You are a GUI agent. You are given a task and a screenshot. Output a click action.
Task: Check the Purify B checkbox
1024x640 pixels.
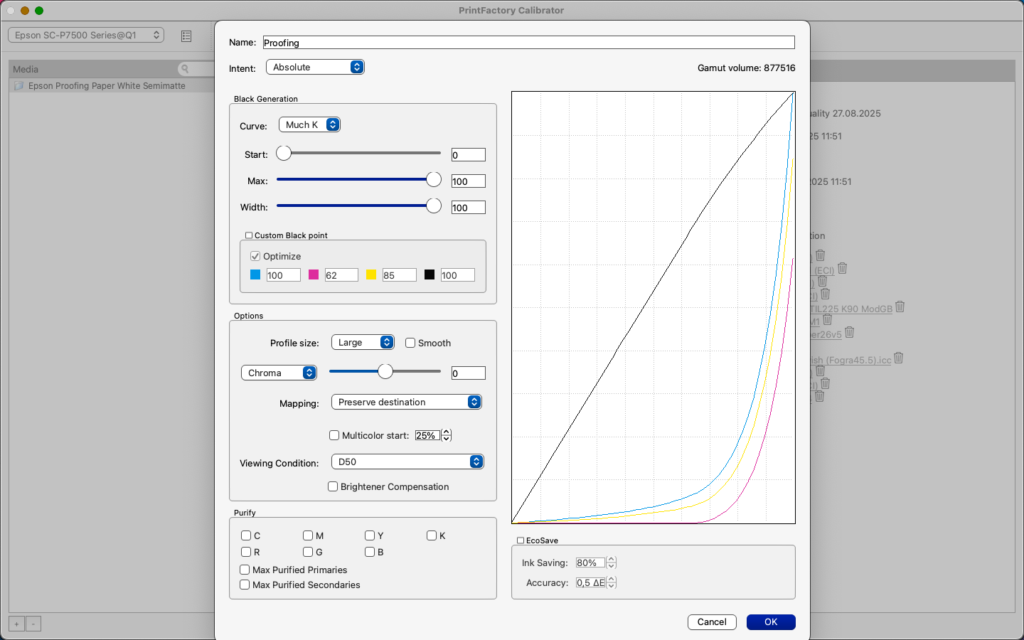click(370, 552)
